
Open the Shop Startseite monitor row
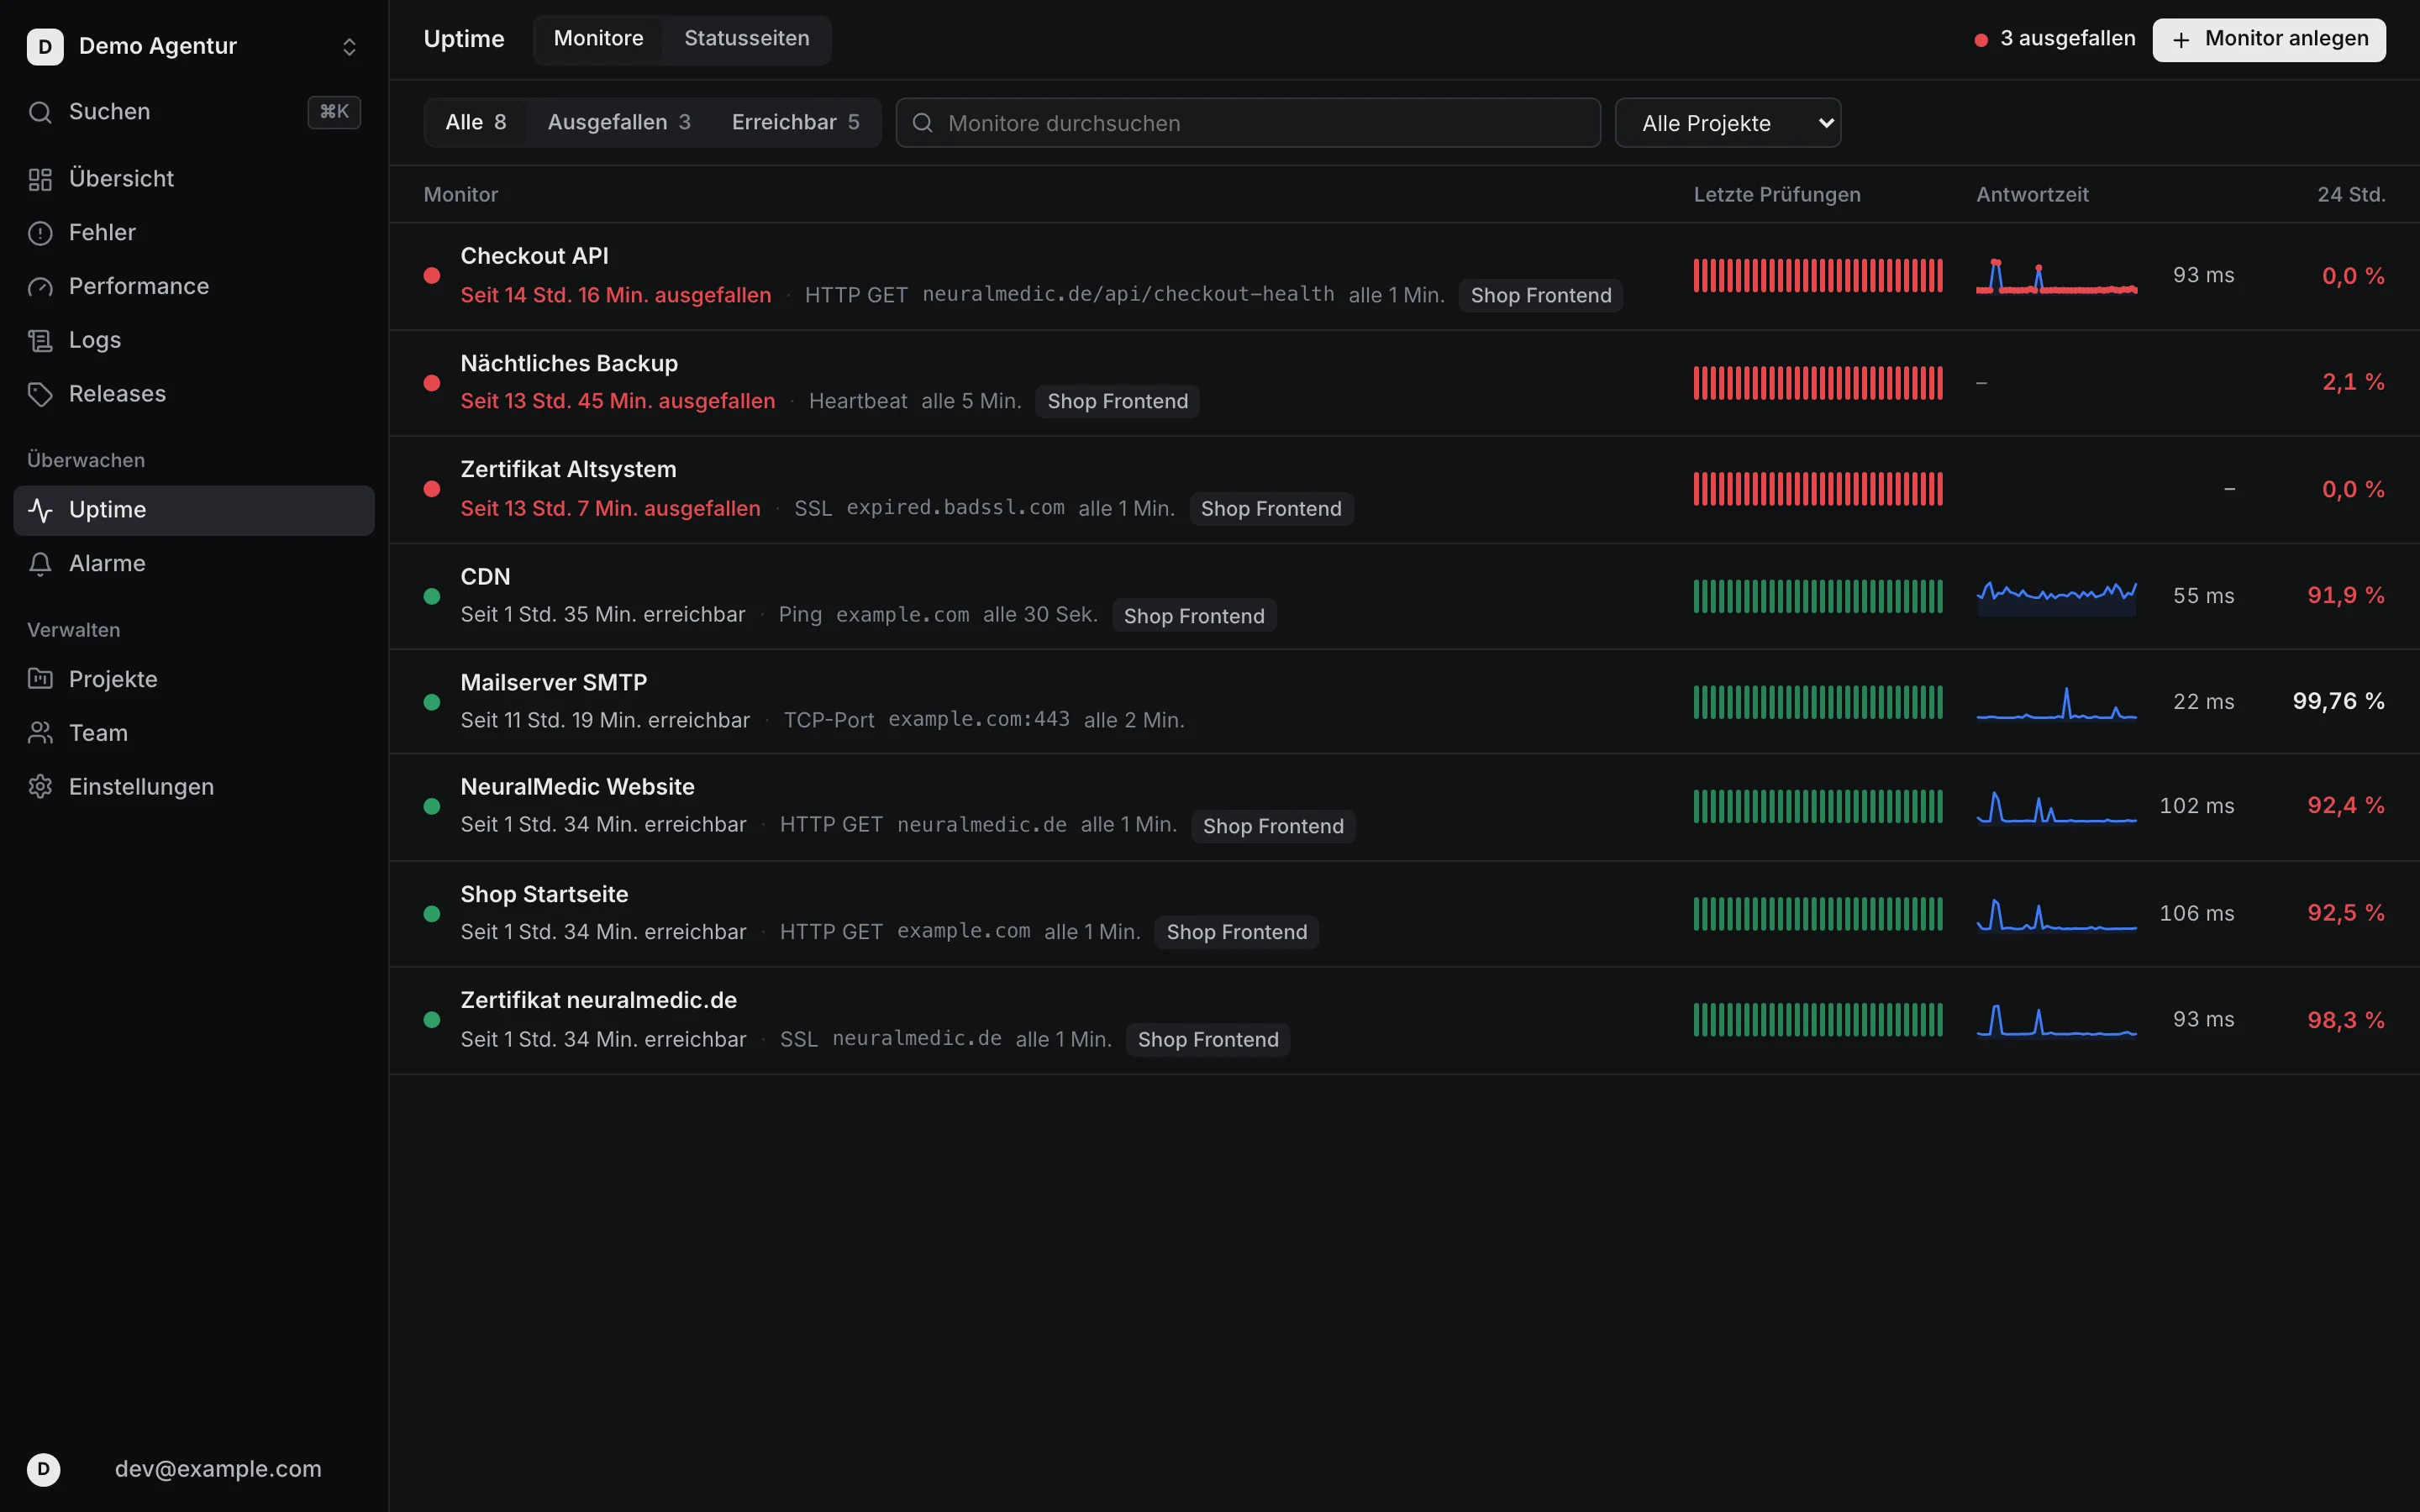click(x=1404, y=914)
